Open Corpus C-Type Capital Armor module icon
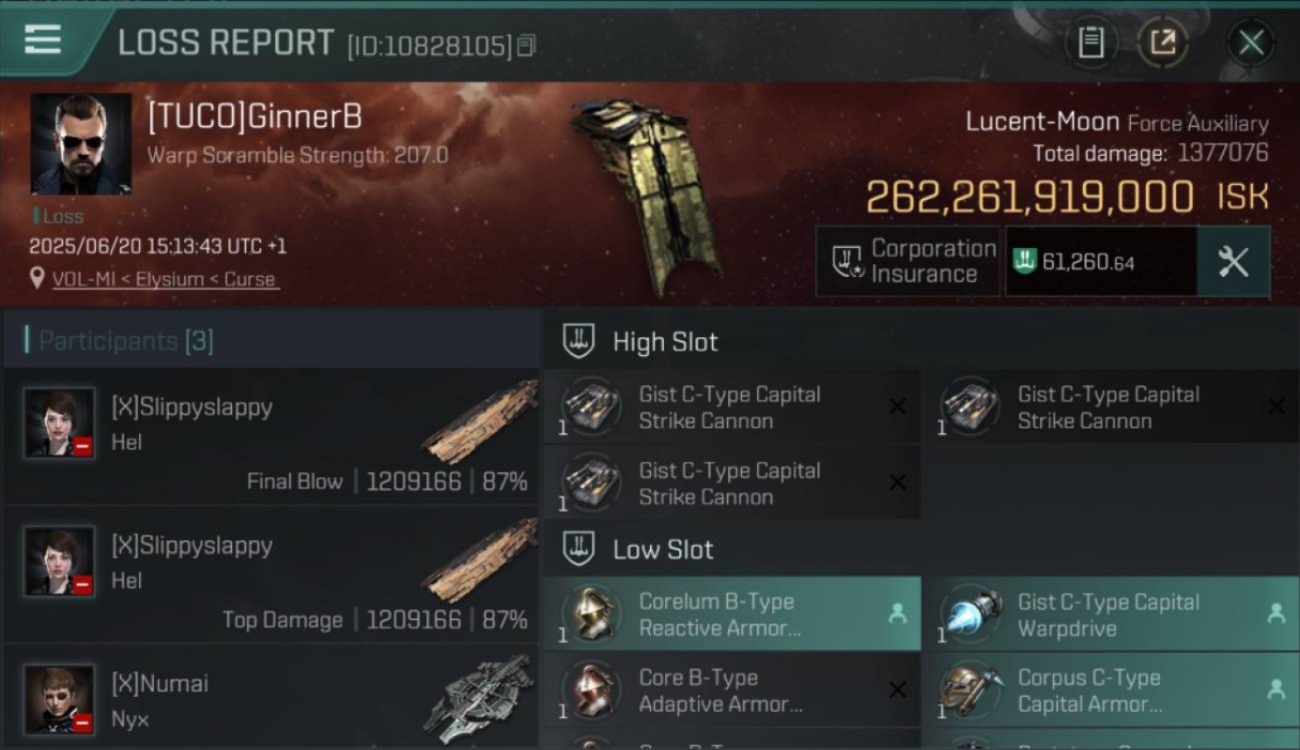Screen dimensions: 1300x750 tap(971, 690)
